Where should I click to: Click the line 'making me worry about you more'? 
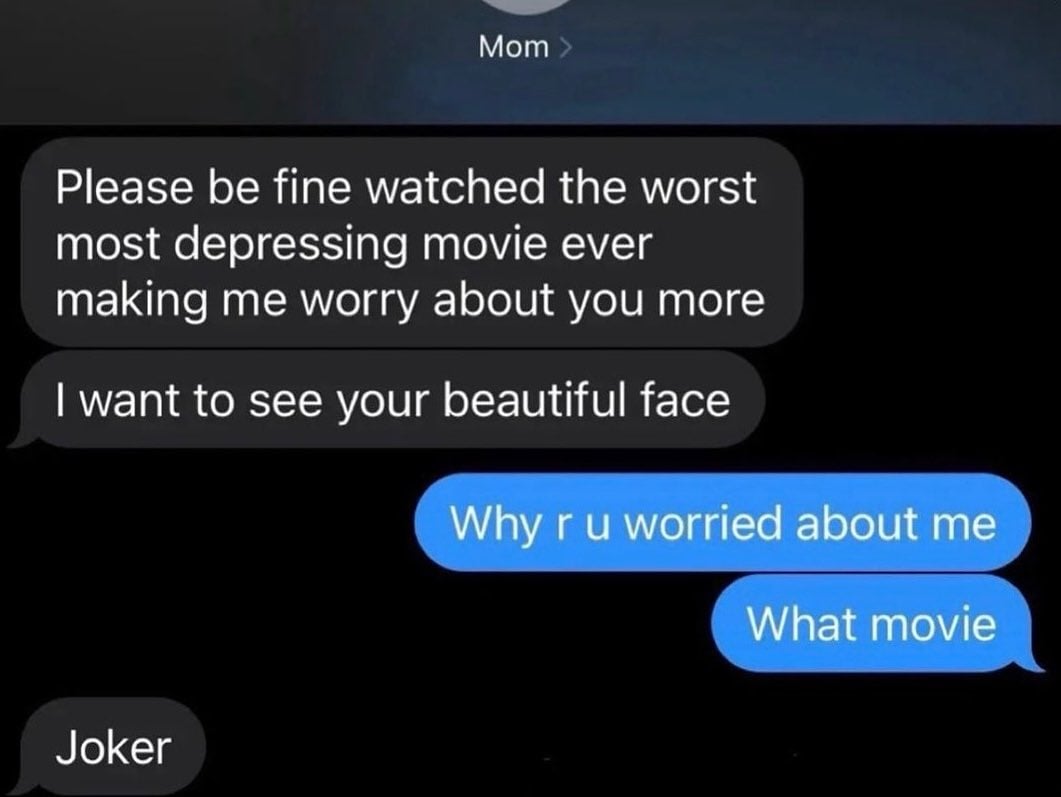click(x=410, y=300)
